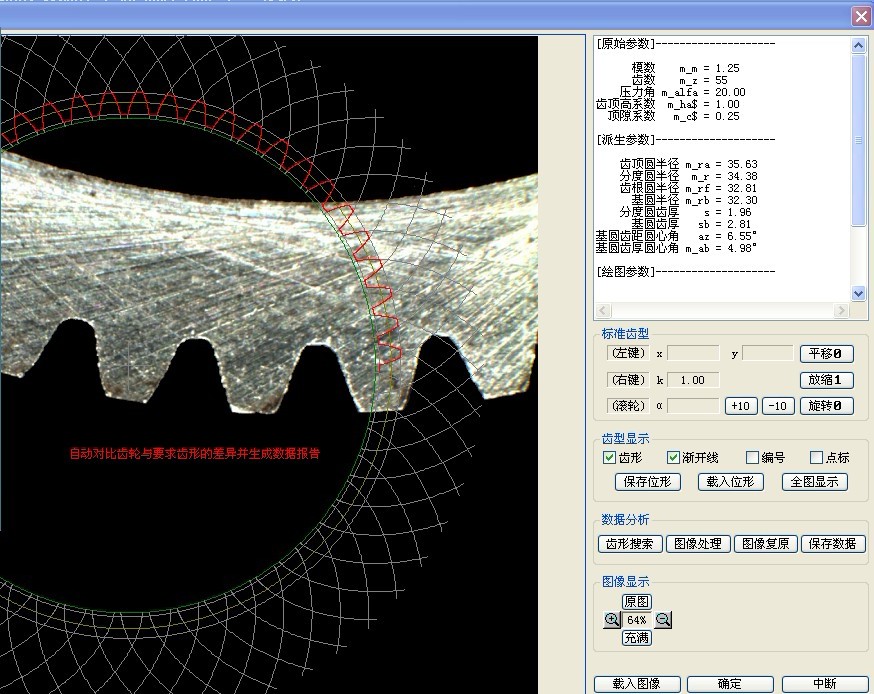Click 图像复原 button
Viewport: 874px width, 694px height.
click(x=766, y=543)
